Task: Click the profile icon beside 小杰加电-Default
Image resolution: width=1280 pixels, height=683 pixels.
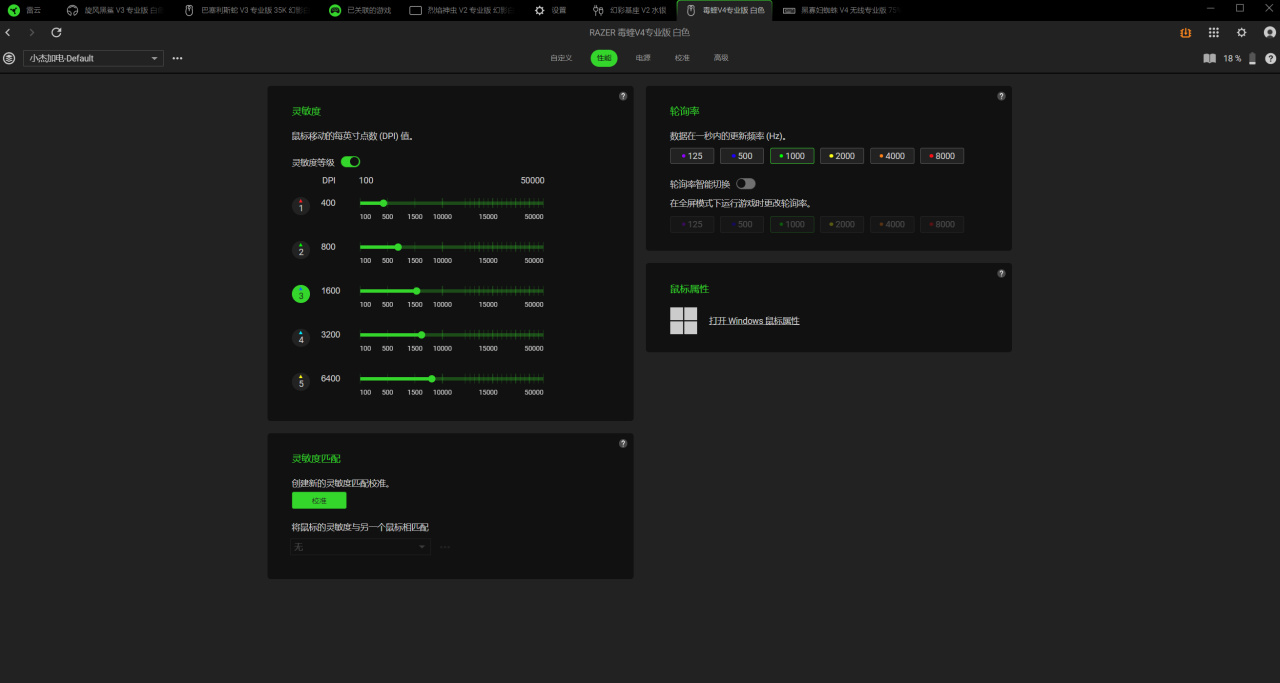Action: pyautogui.click(x=10, y=58)
